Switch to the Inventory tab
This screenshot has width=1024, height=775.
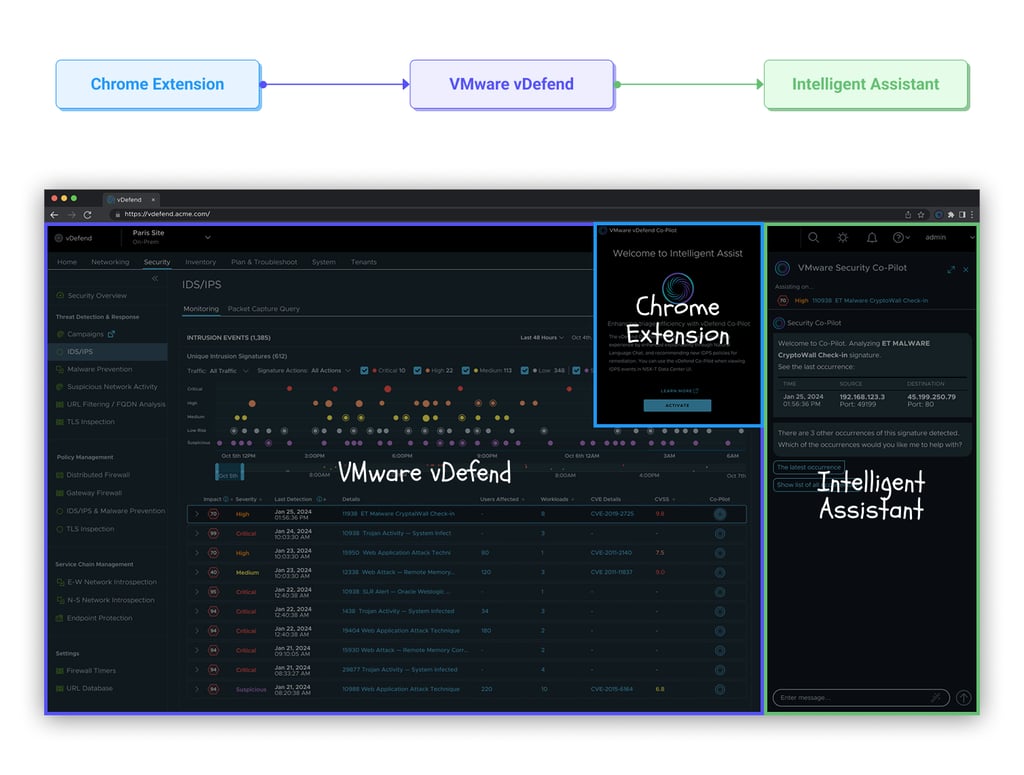(200, 262)
